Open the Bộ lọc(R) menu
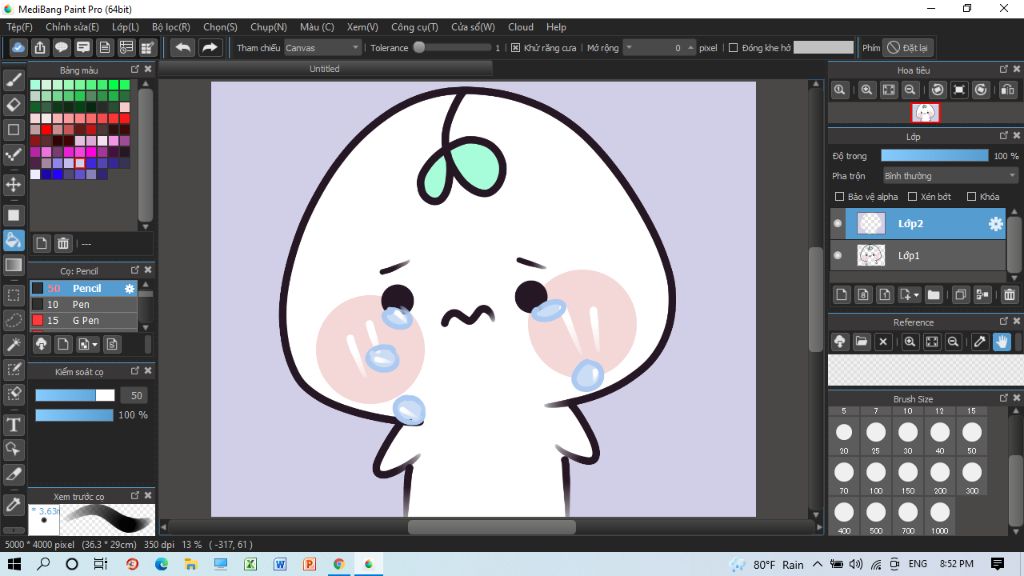 click(171, 27)
